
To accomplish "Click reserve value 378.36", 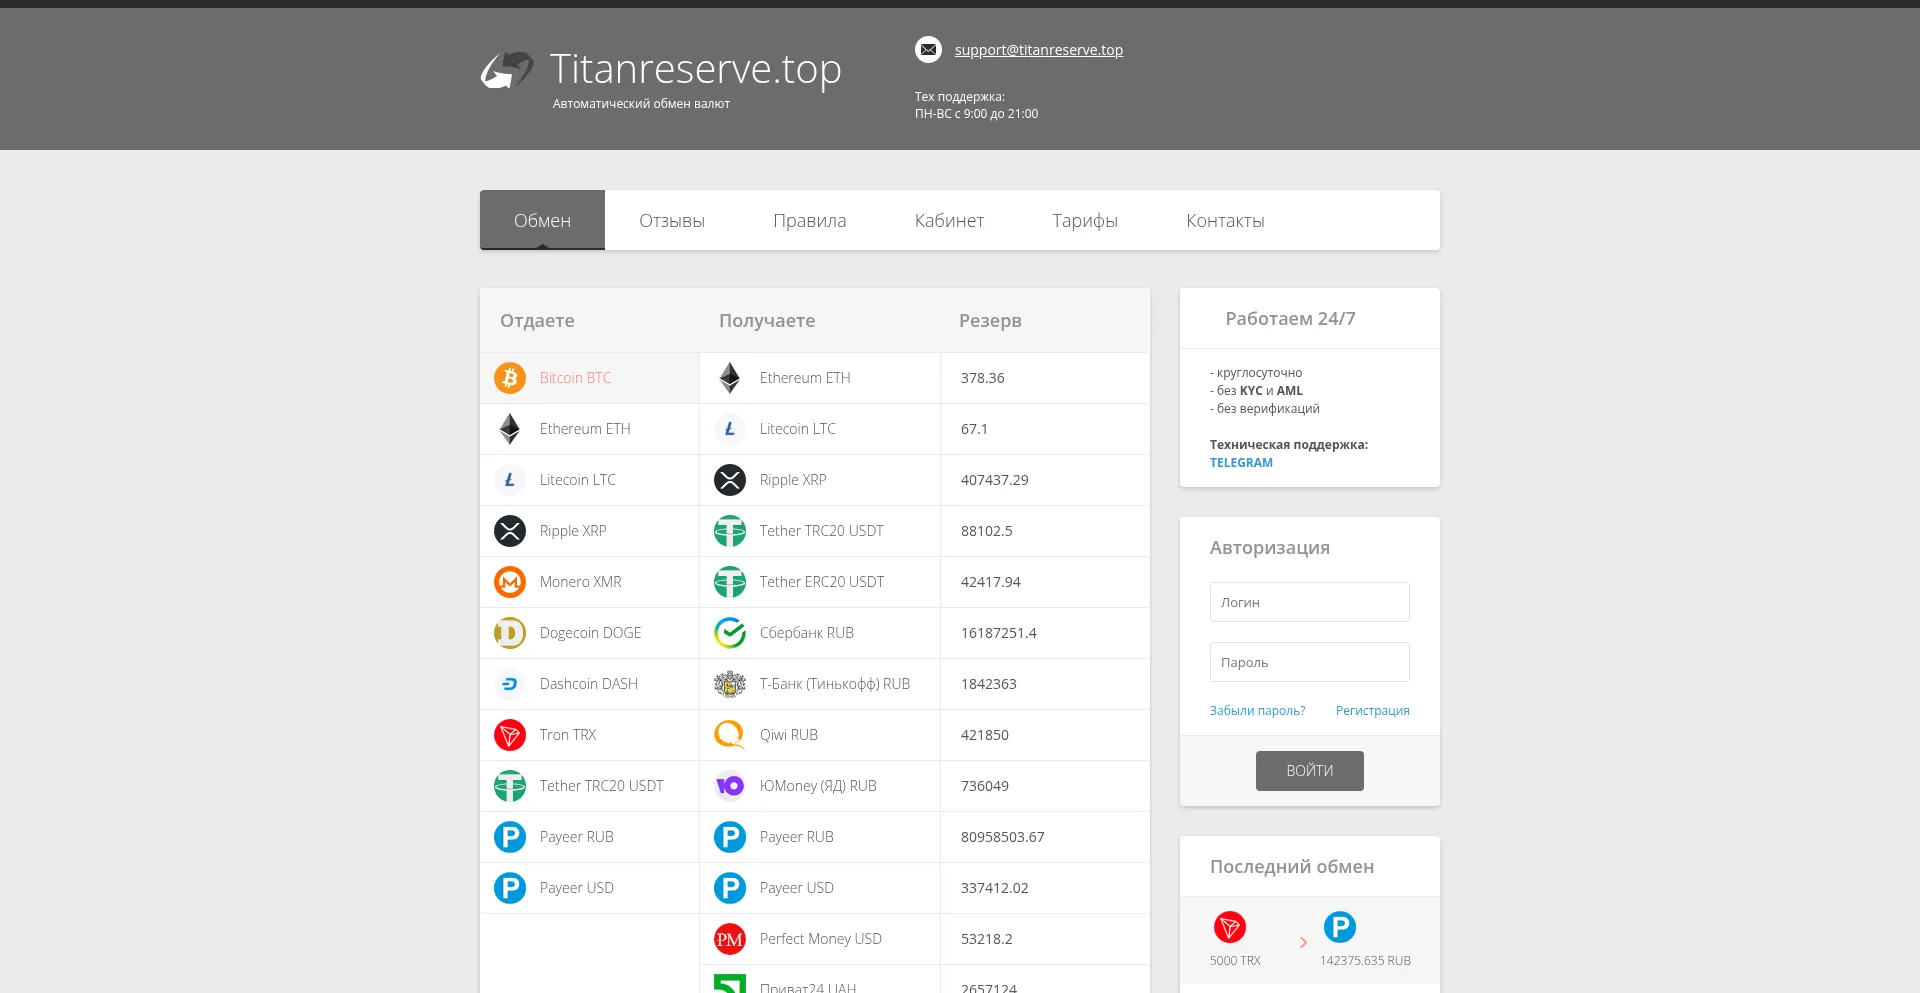I will [983, 378].
